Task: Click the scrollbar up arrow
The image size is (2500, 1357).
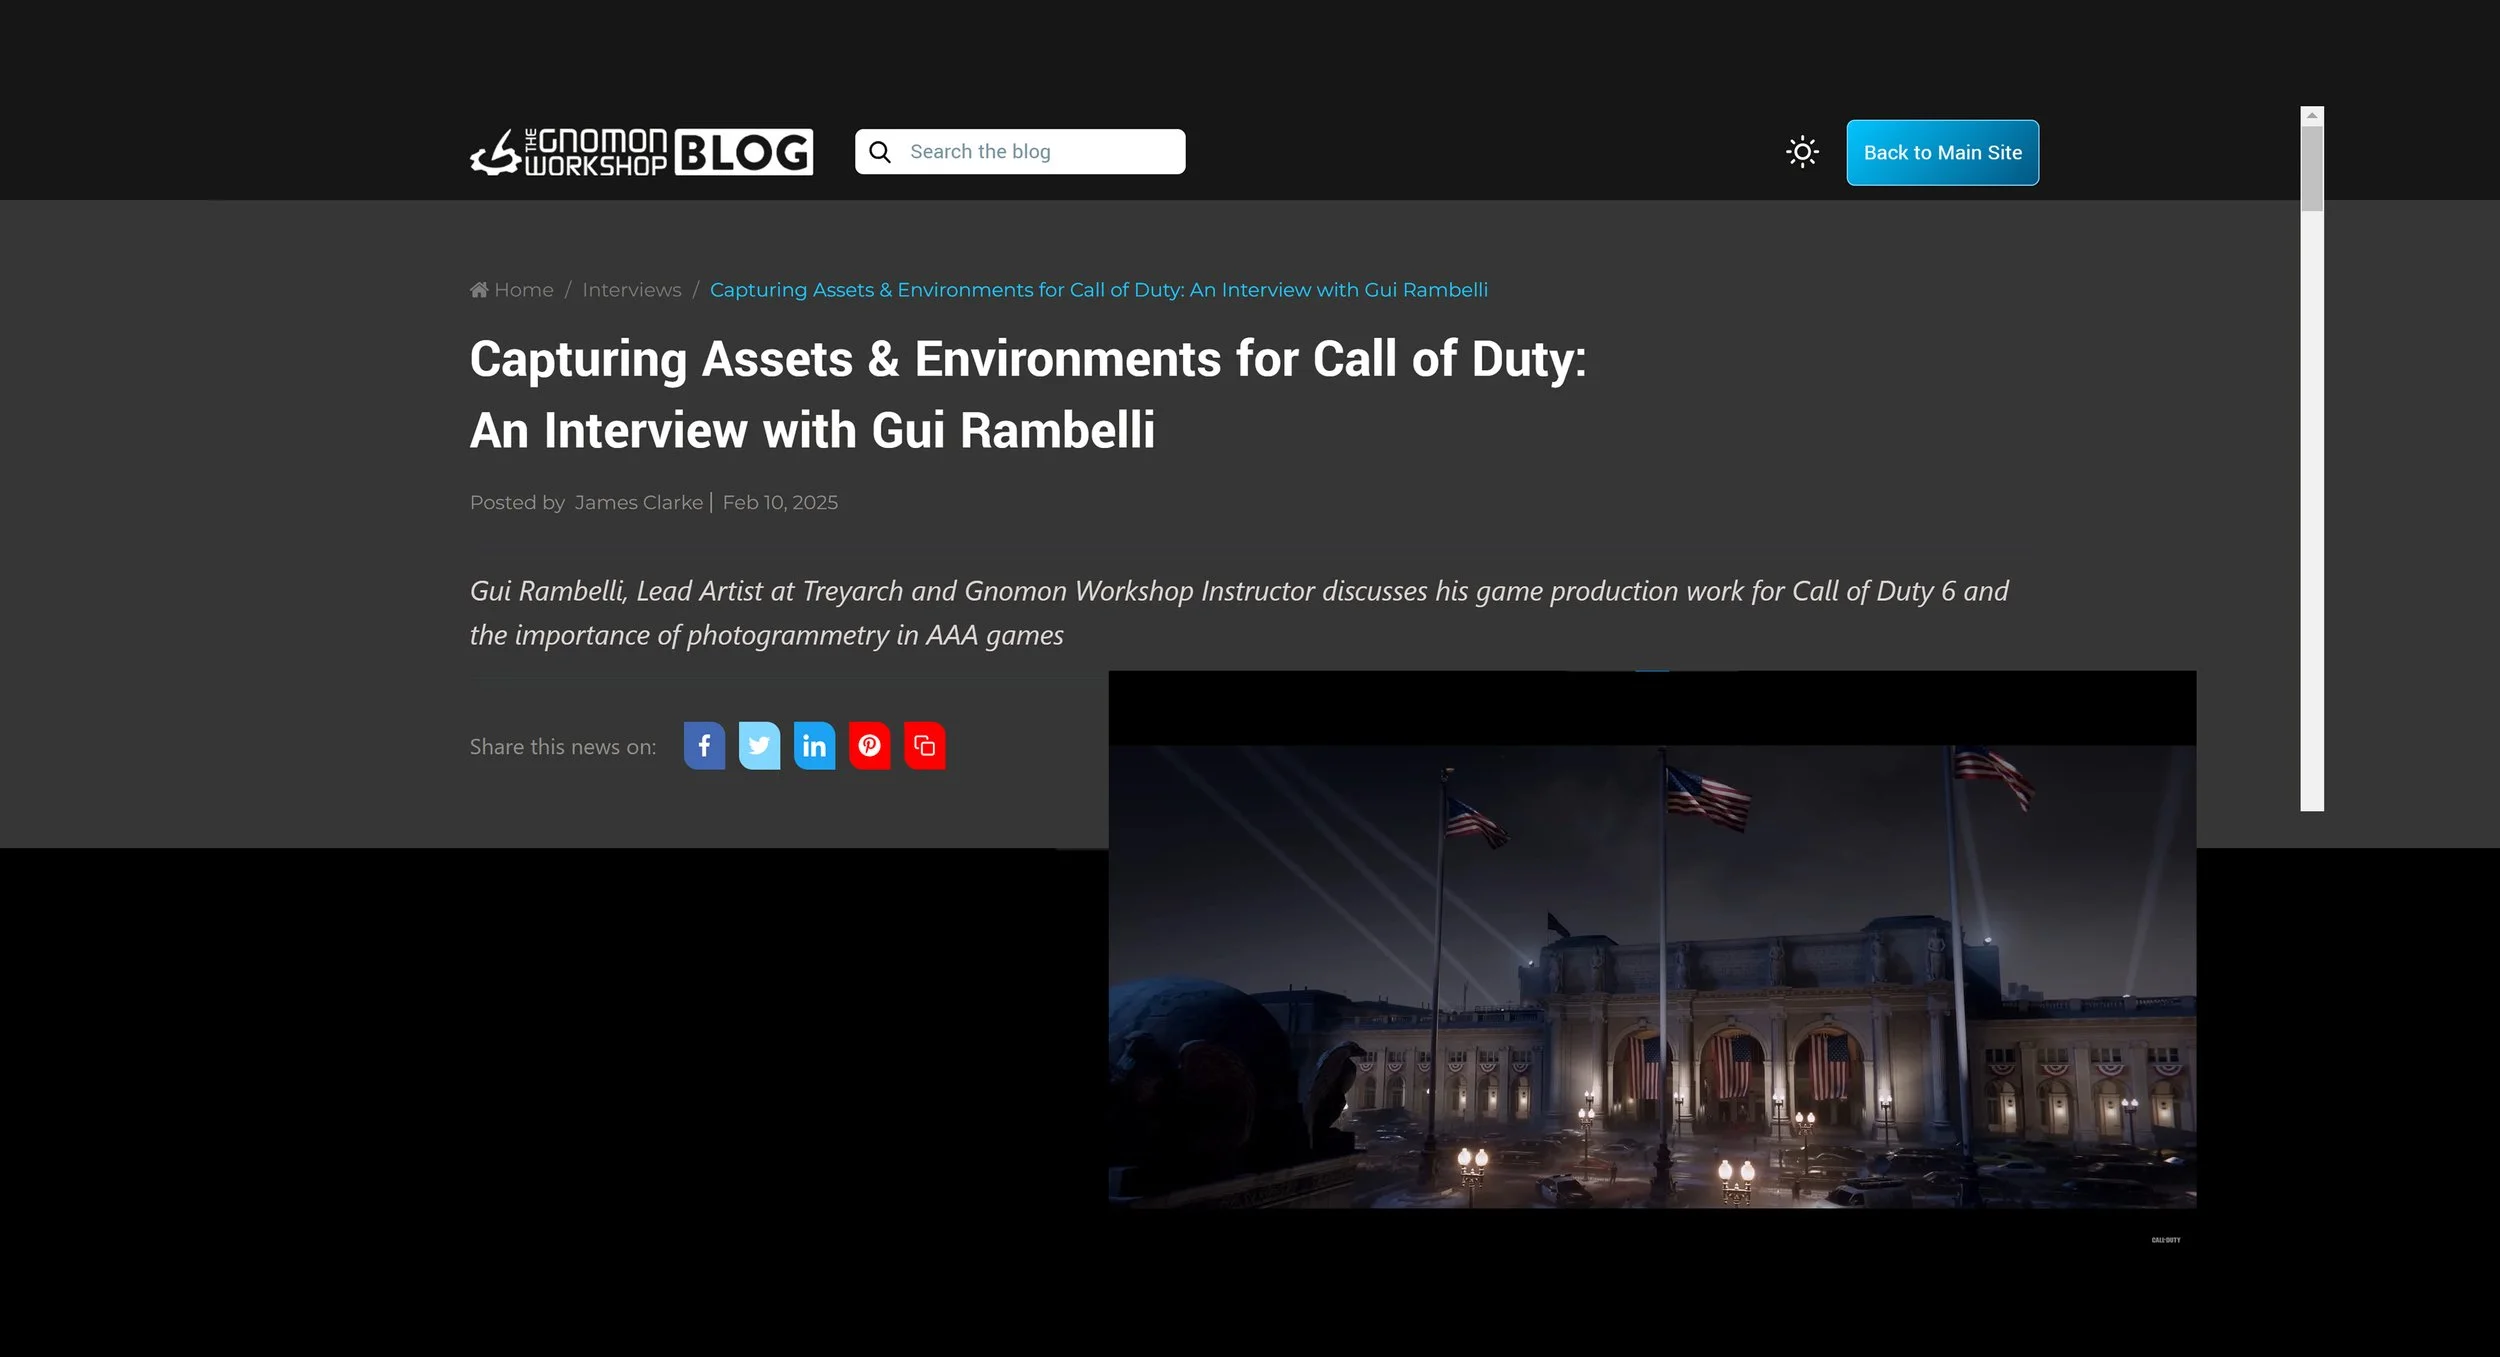Action: pyautogui.click(x=2312, y=116)
